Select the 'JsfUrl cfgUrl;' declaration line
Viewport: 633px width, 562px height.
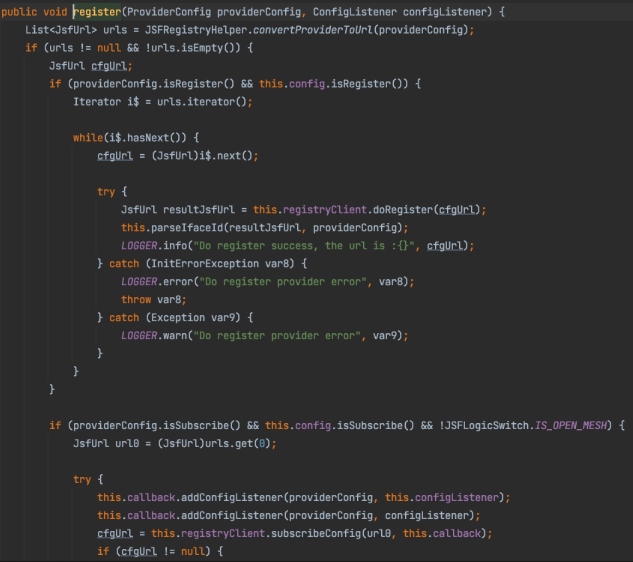point(91,66)
